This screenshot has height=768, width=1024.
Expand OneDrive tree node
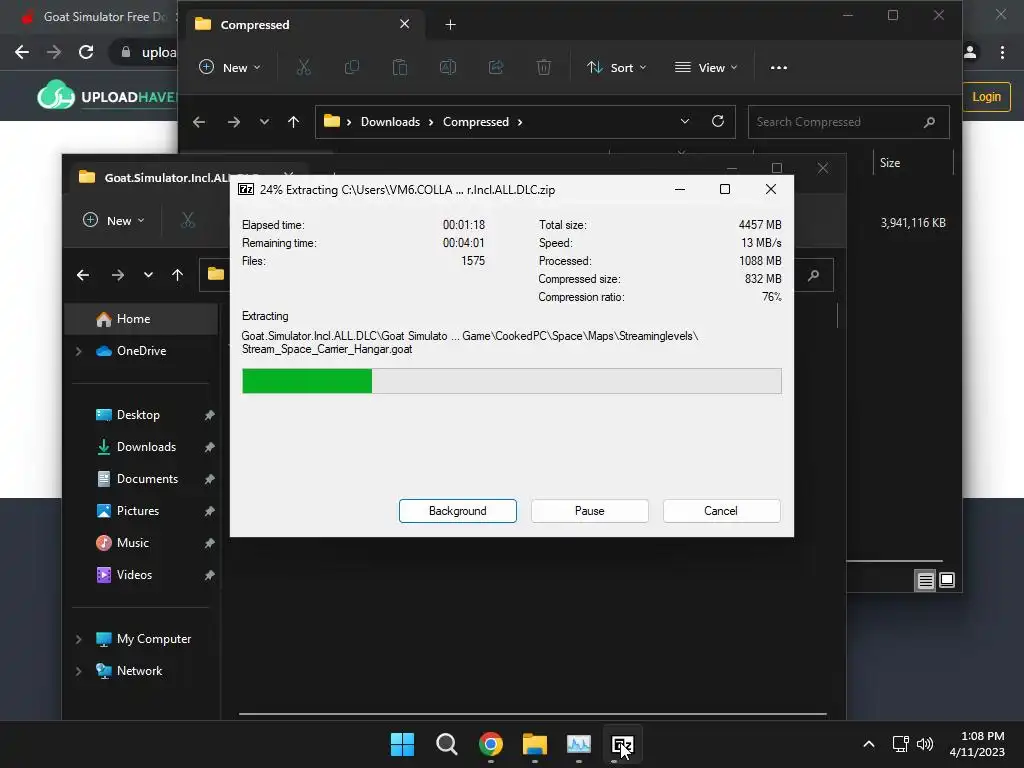pyautogui.click(x=78, y=351)
